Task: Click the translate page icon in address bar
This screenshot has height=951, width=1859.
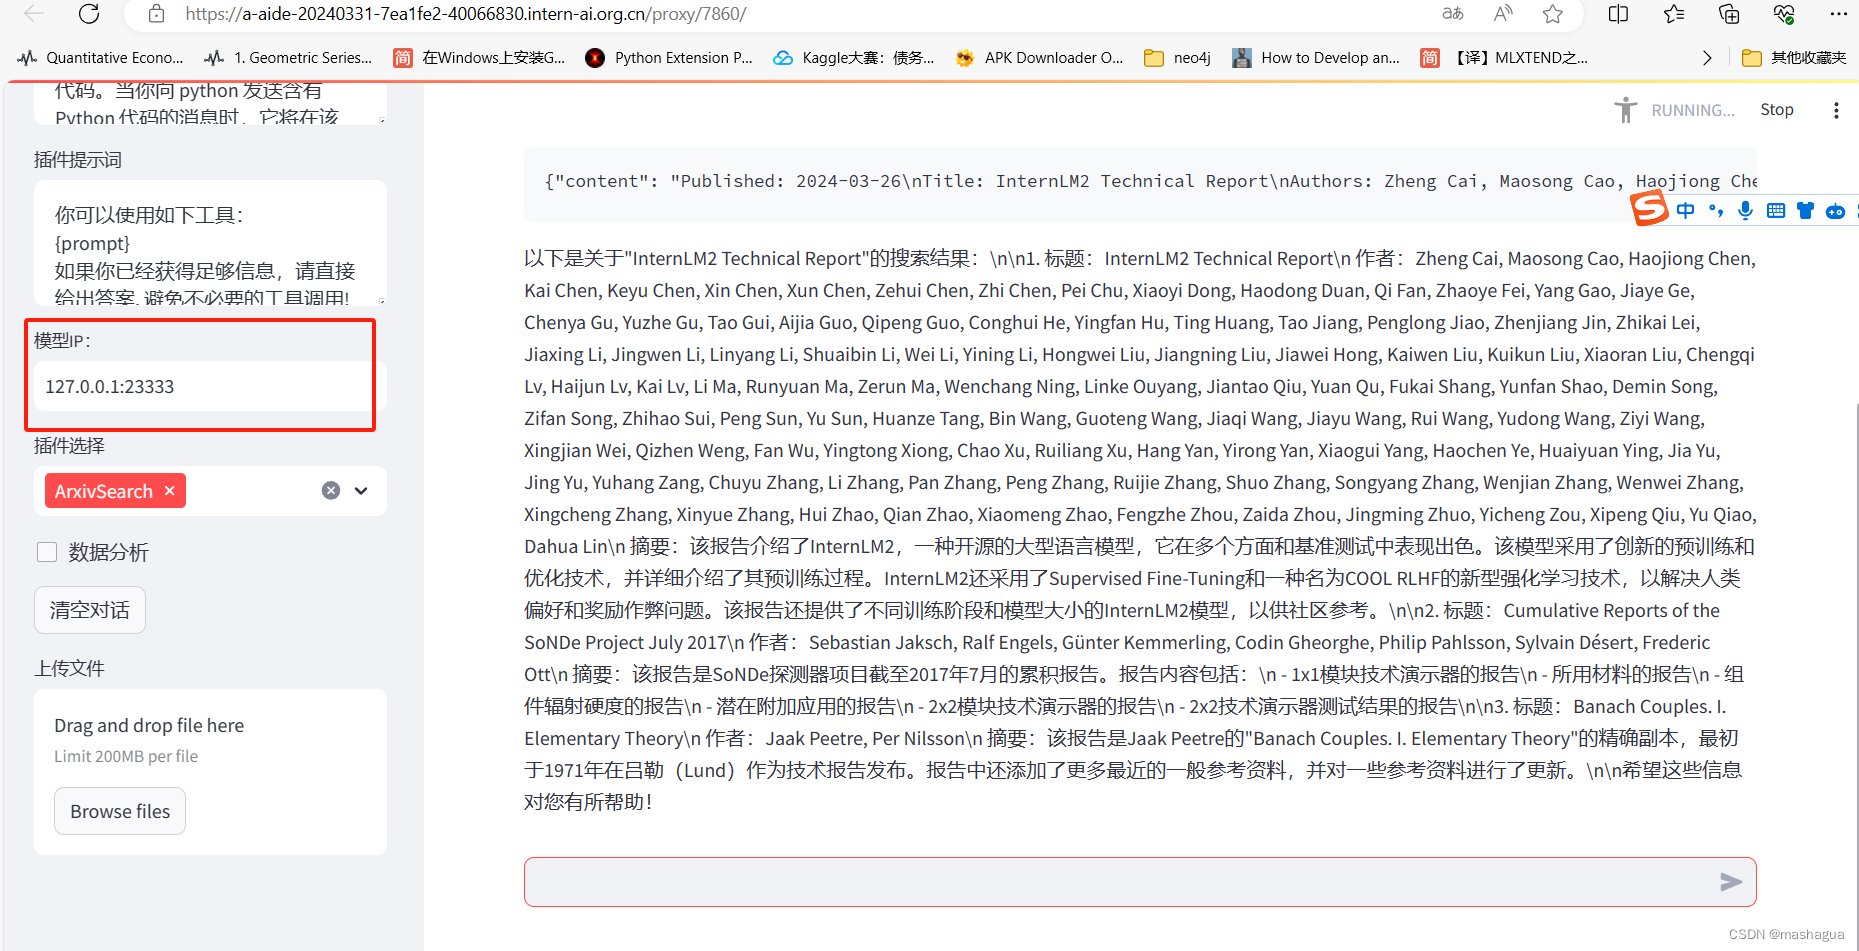Action: coord(1453,14)
